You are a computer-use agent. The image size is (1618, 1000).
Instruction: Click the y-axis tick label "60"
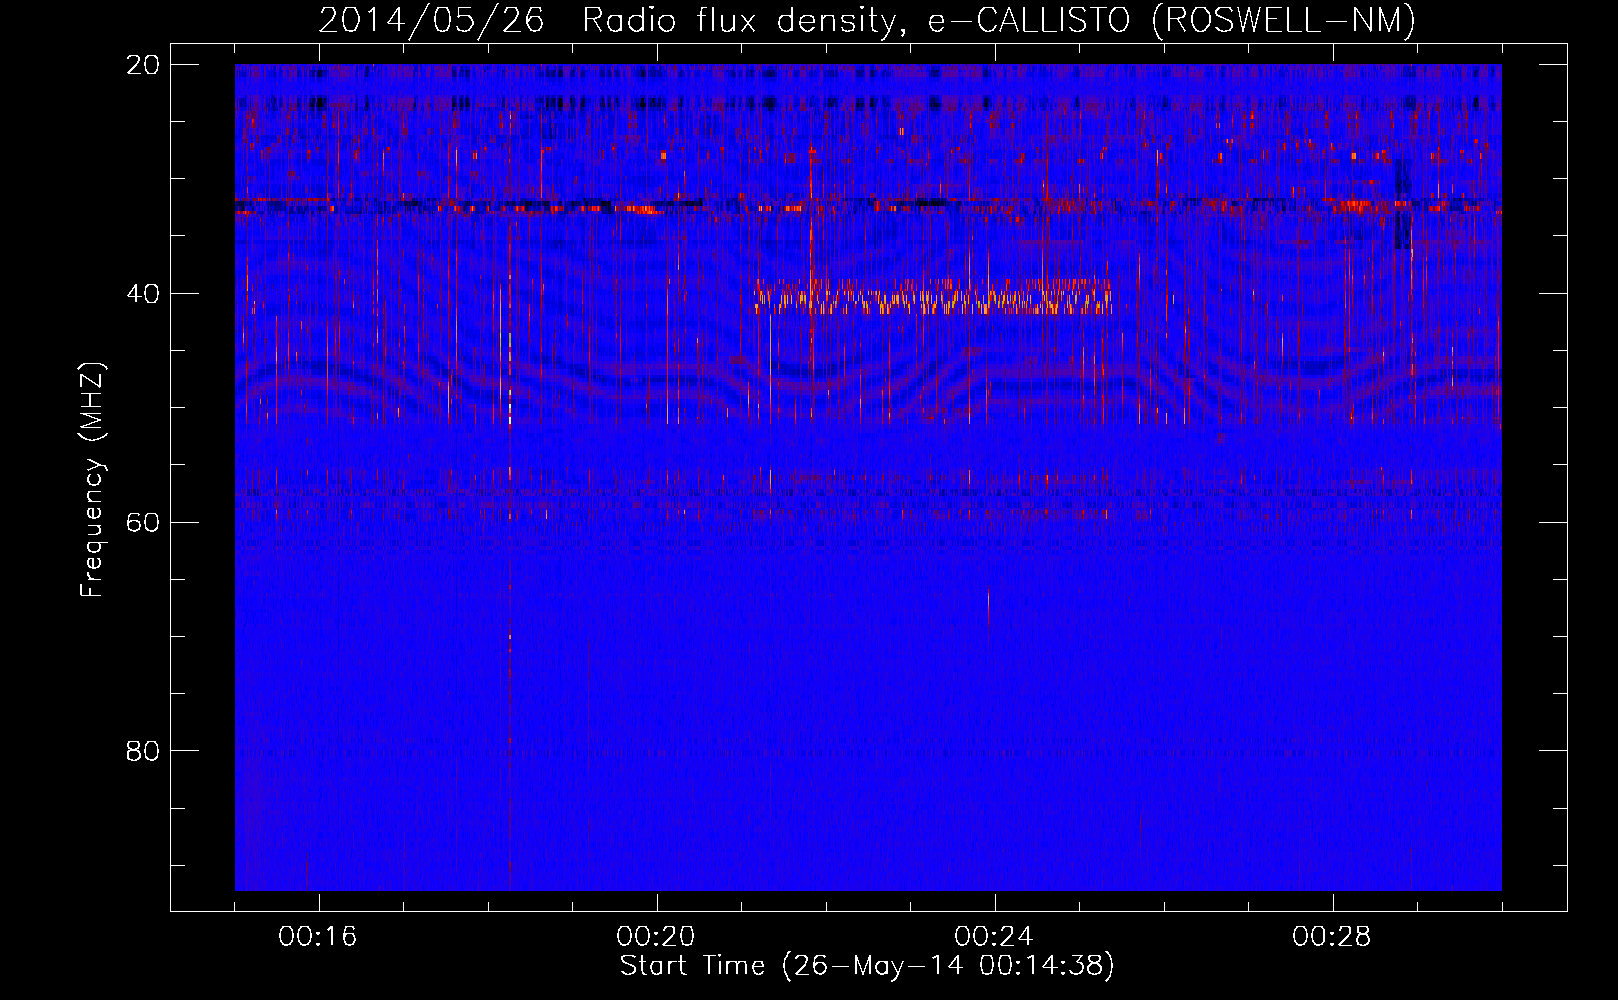click(143, 522)
